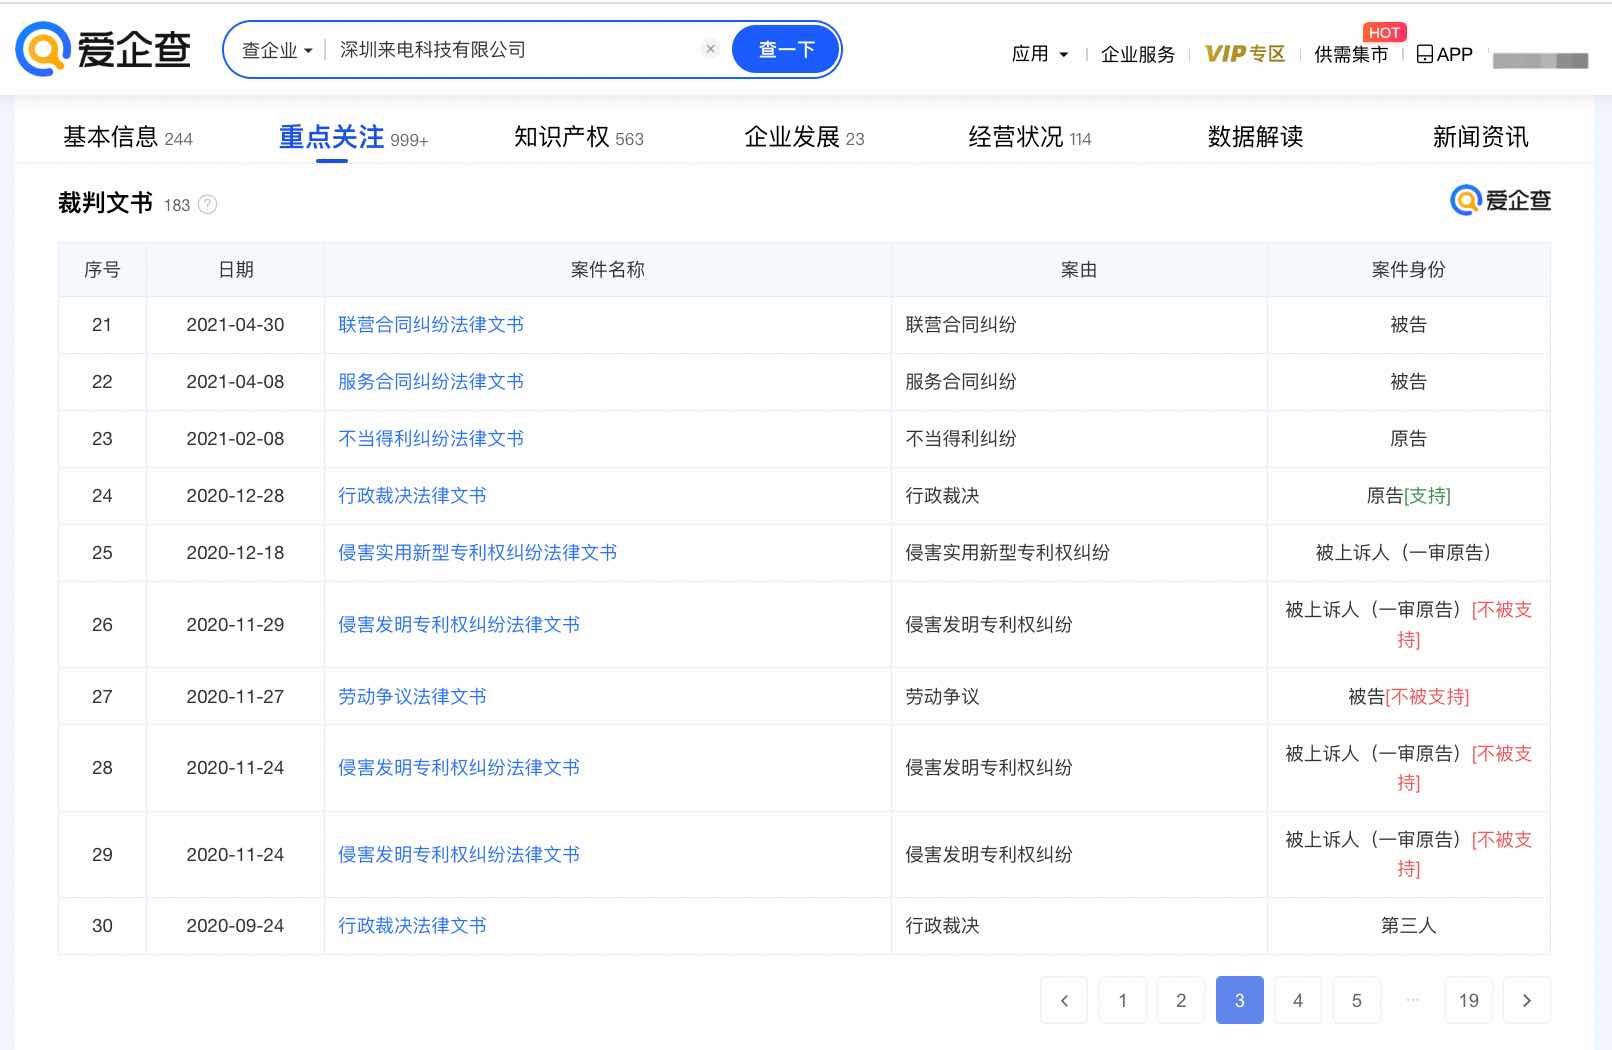Go to previous page arrow
Image resolution: width=1612 pixels, height=1050 pixels.
tap(1064, 1000)
